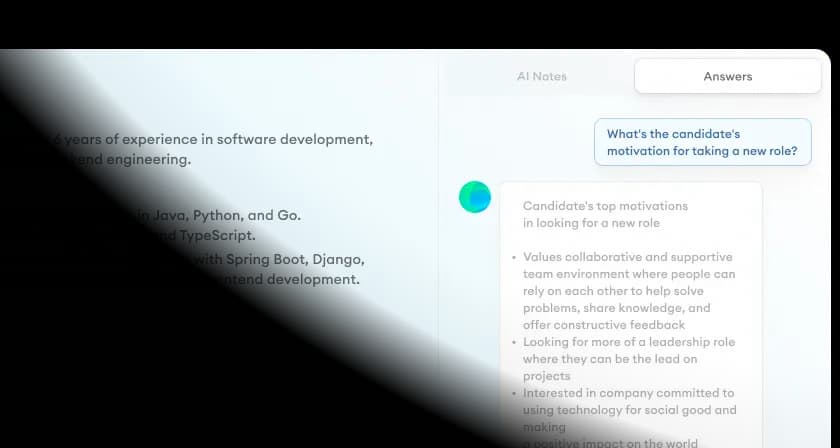Click the teal AI assistant avatar icon
The image size is (840, 448).
click(x=475, y=197)
